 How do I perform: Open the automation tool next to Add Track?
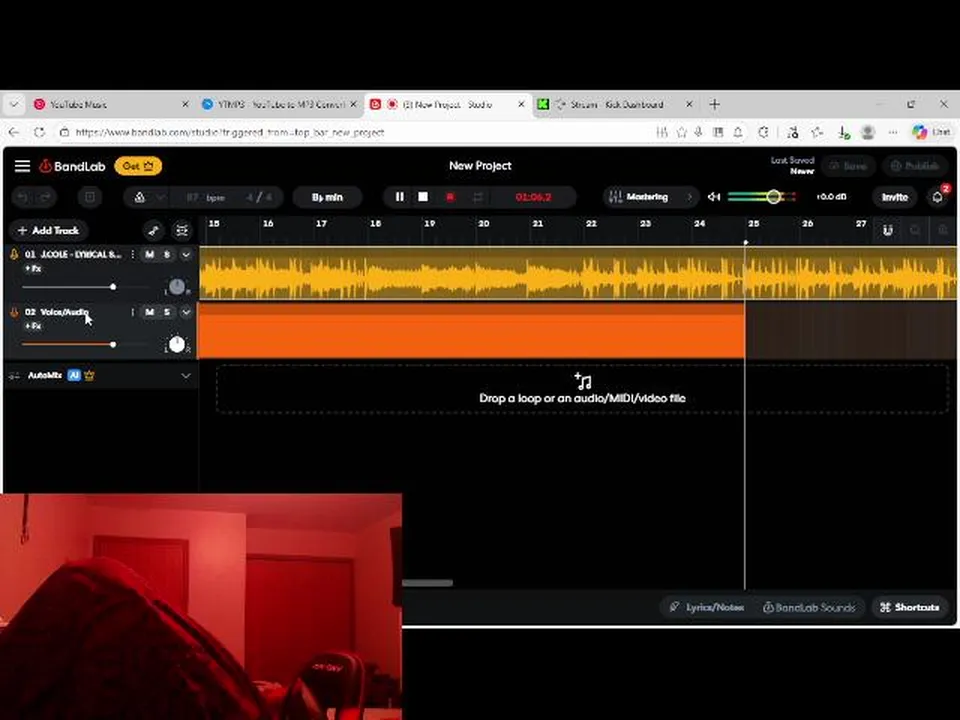(x=154, y=230)
